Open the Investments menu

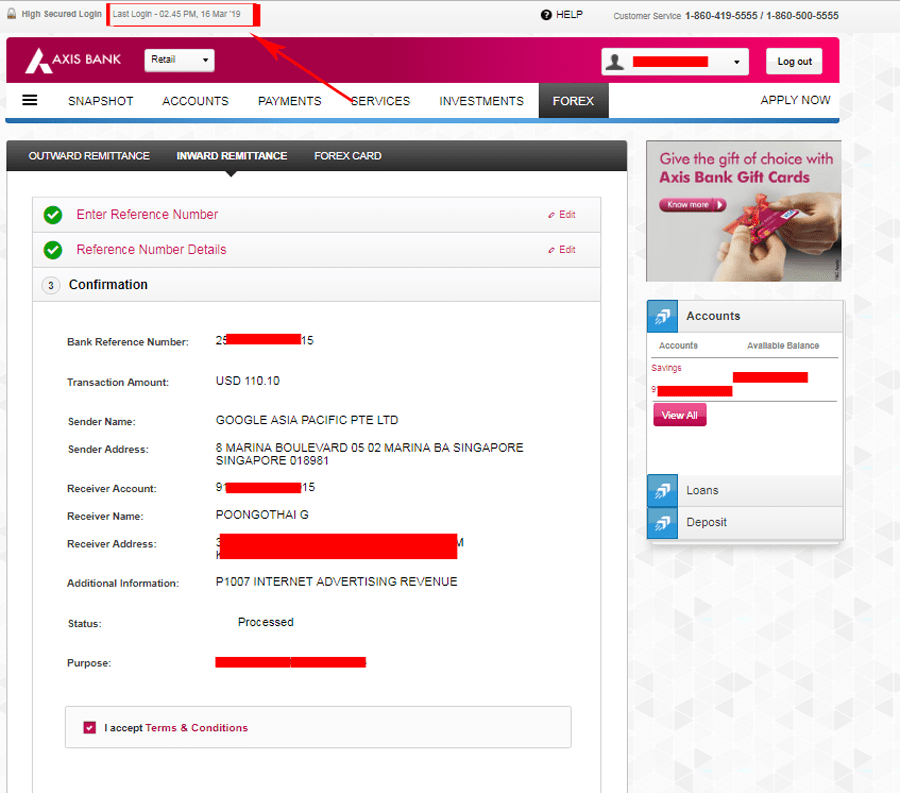point(482,101)
